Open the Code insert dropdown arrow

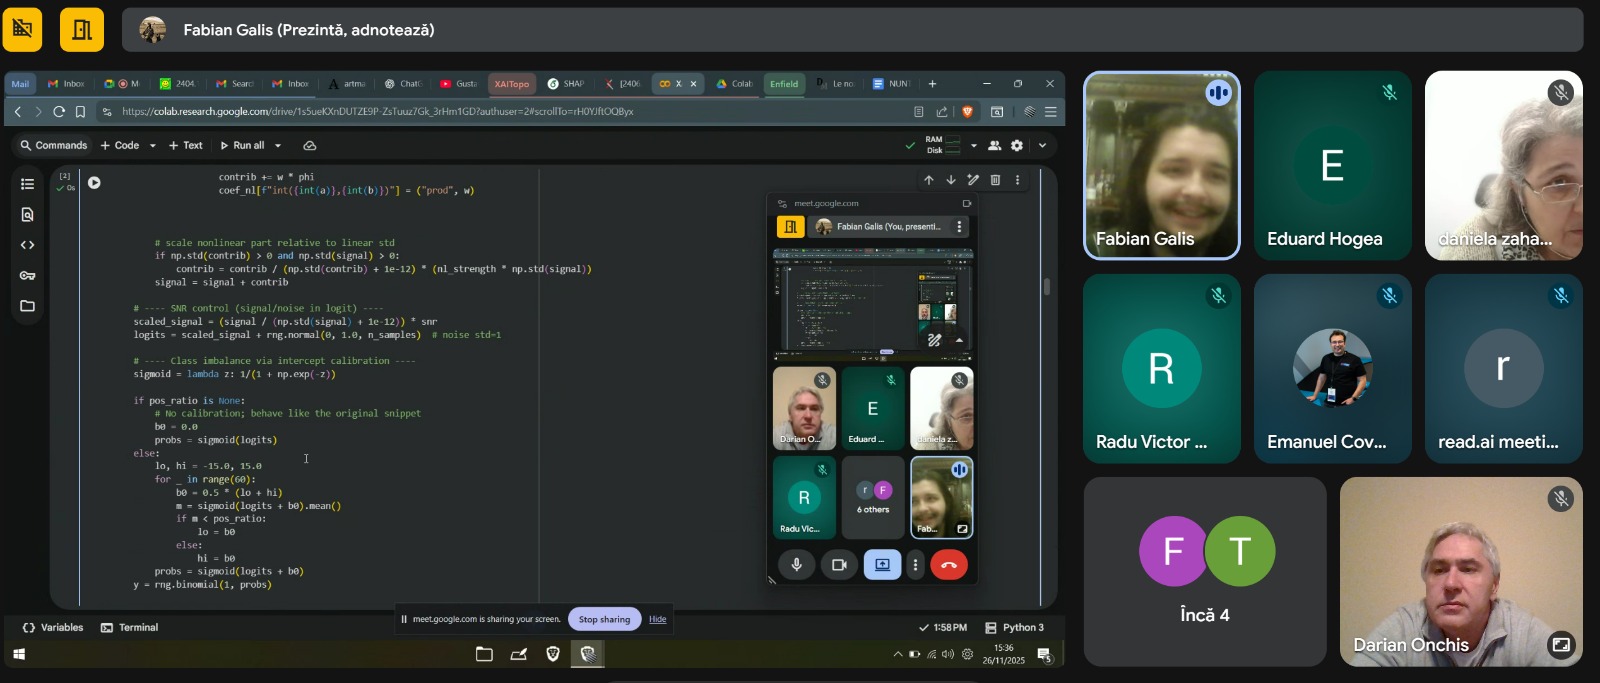tap(152, 146)
